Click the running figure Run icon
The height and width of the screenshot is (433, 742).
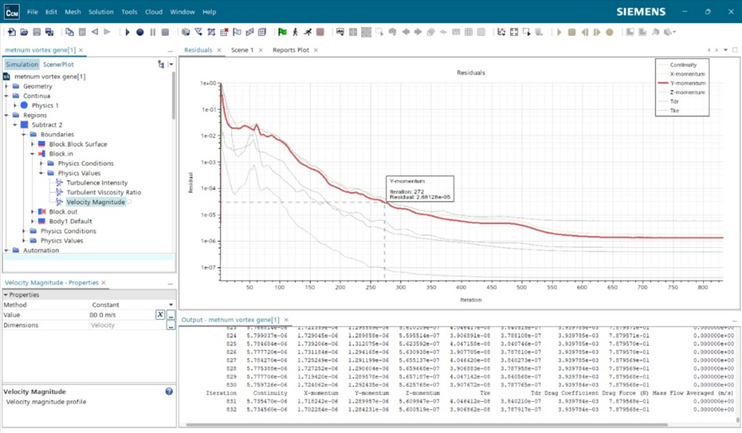pos(307,32)
